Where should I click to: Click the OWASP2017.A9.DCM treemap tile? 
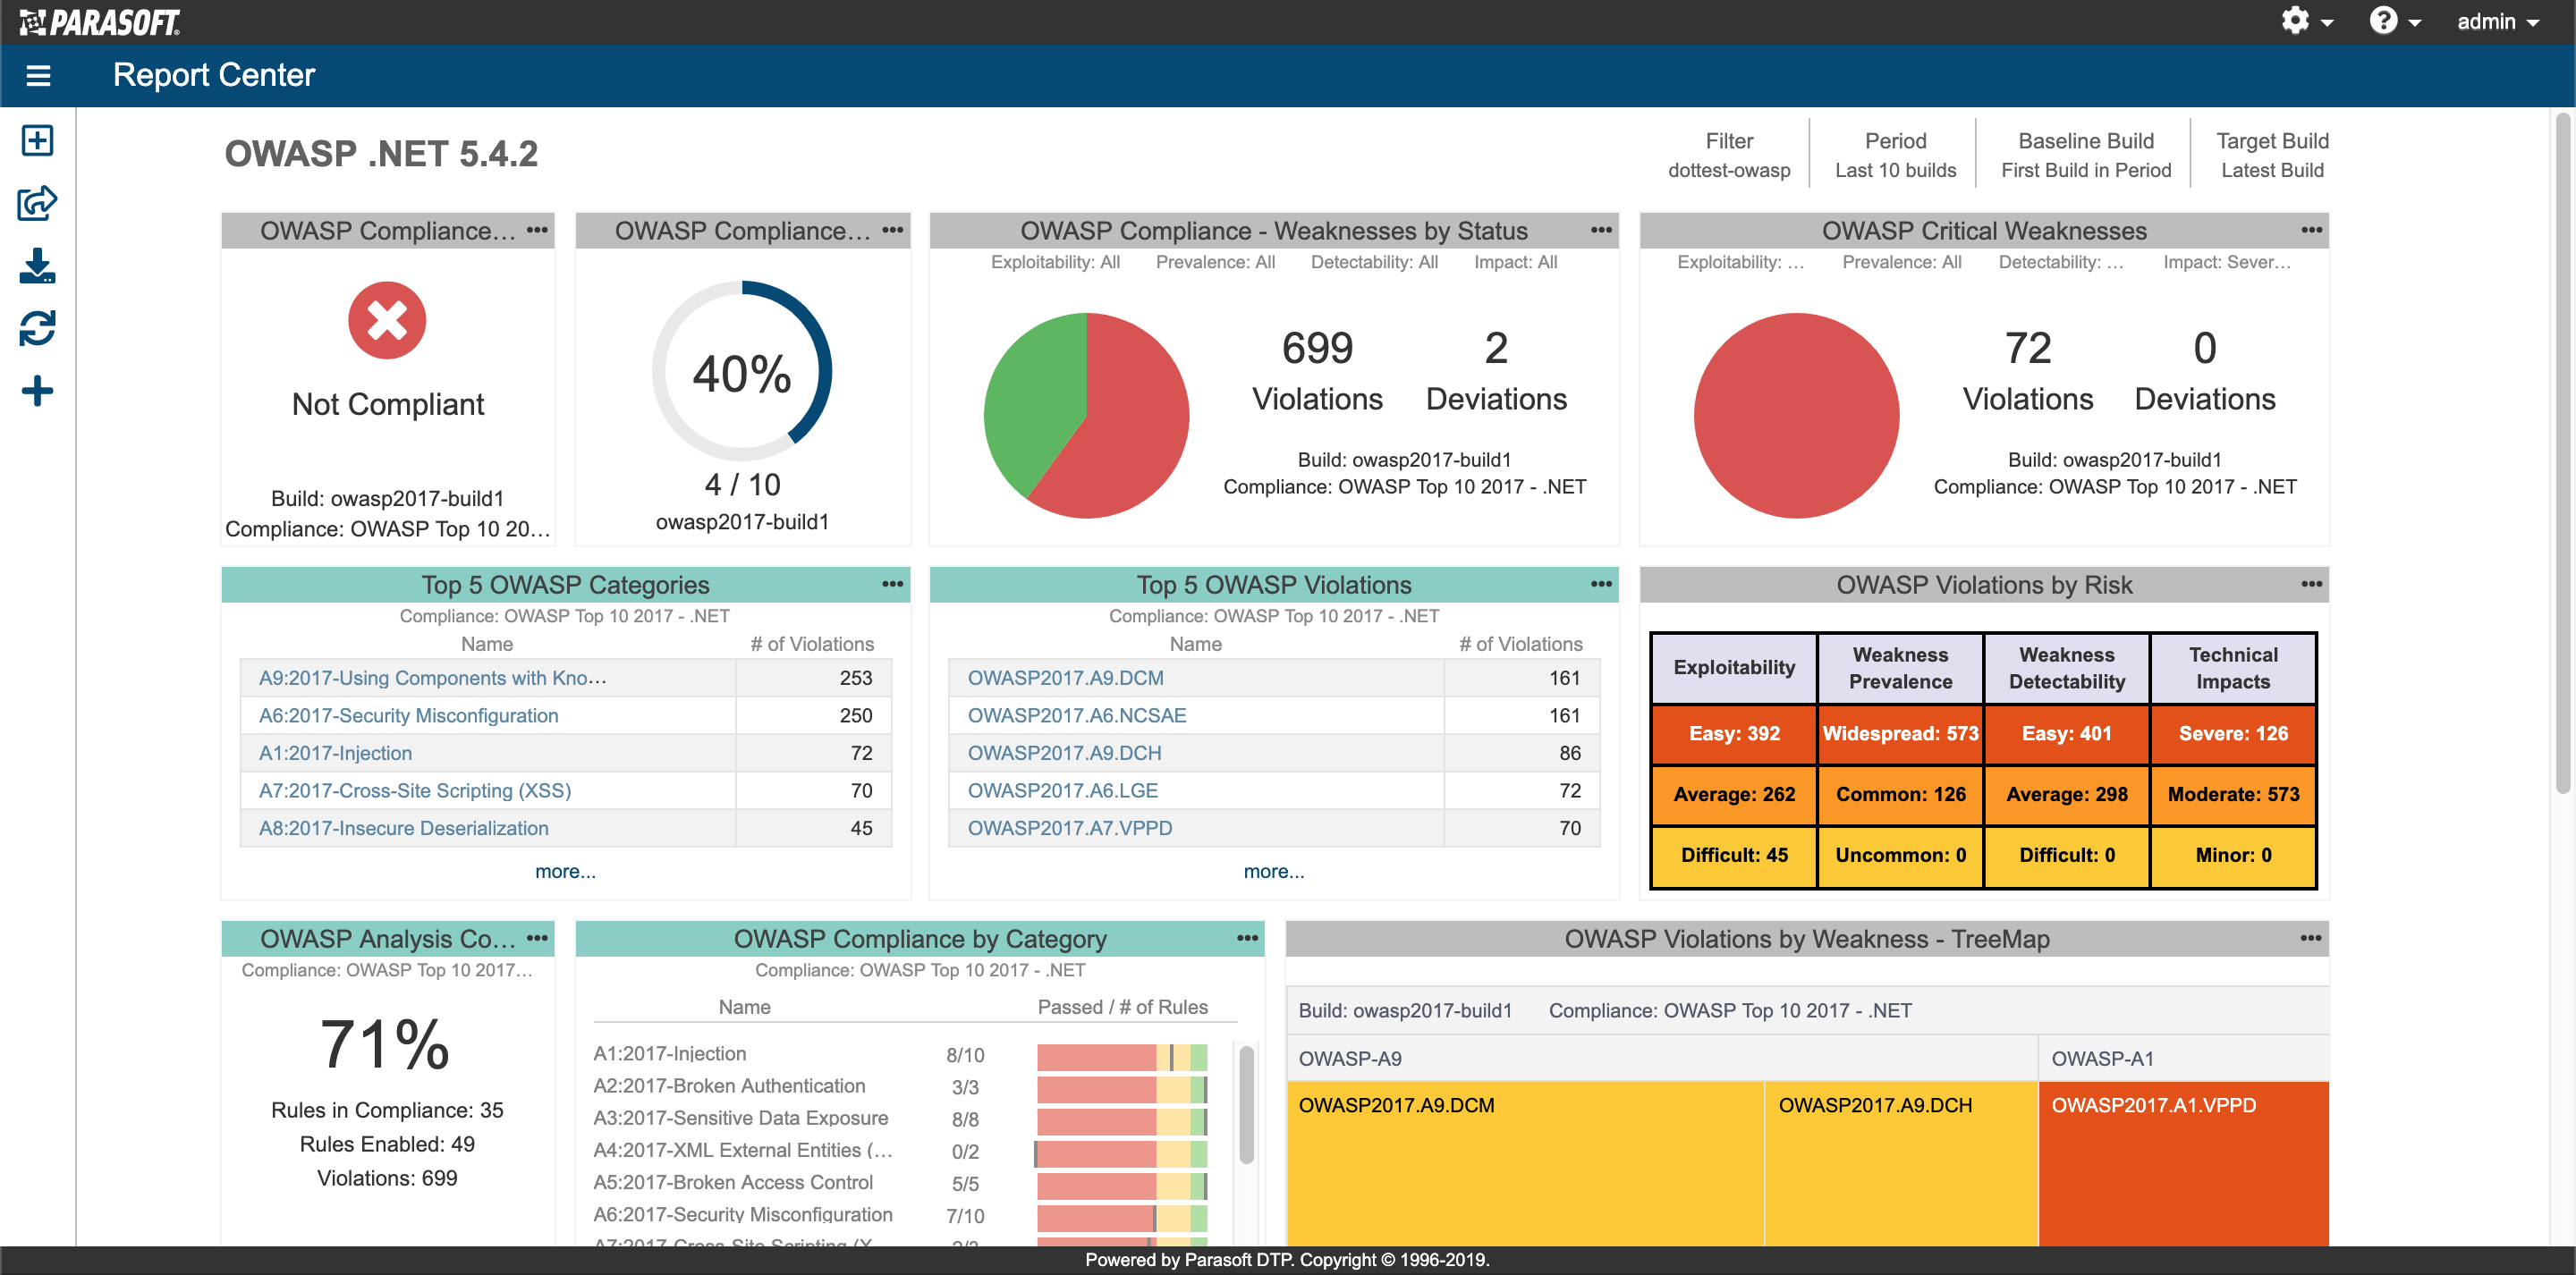coord(1525,1163)
